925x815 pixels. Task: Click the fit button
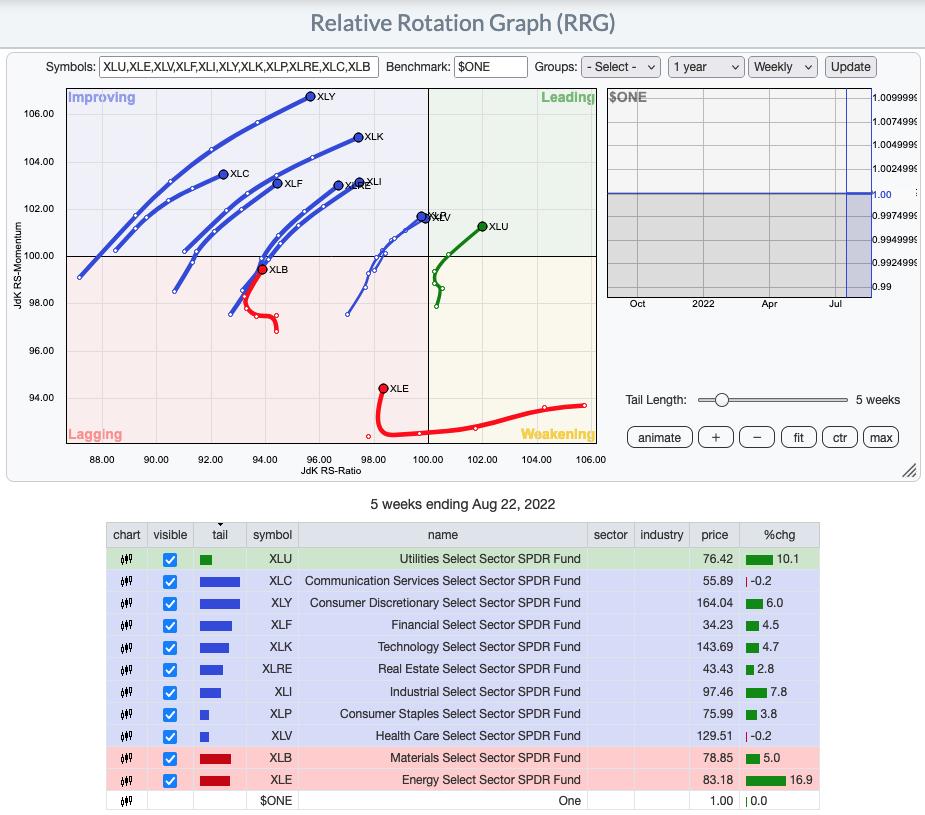tap(798, 438)
